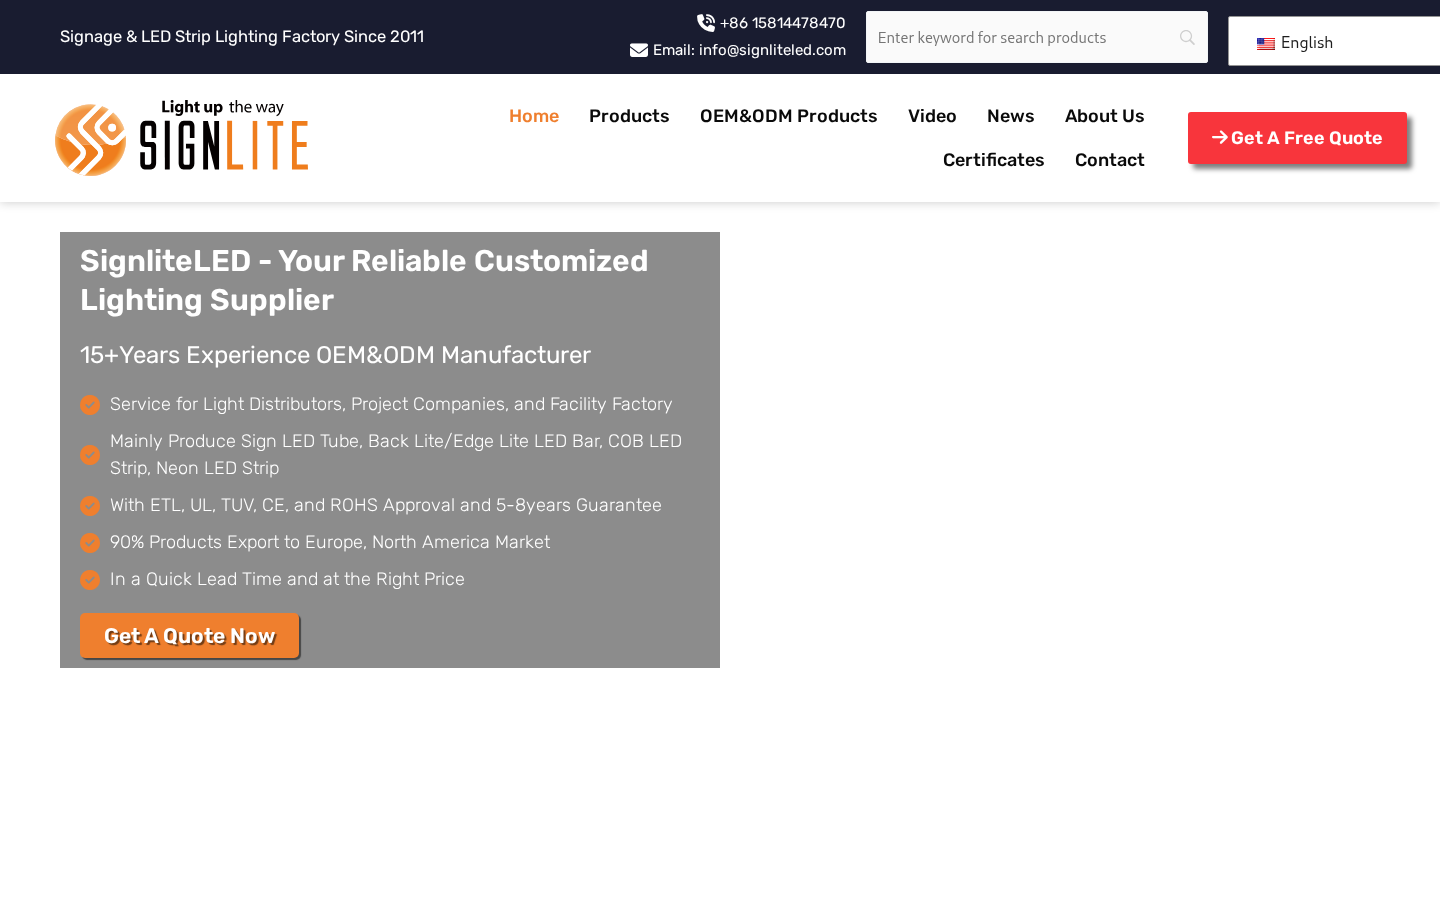This screenshot has height=900, width=1440.
Task: Expand the Products menu
Action: [x=629, y=116]
